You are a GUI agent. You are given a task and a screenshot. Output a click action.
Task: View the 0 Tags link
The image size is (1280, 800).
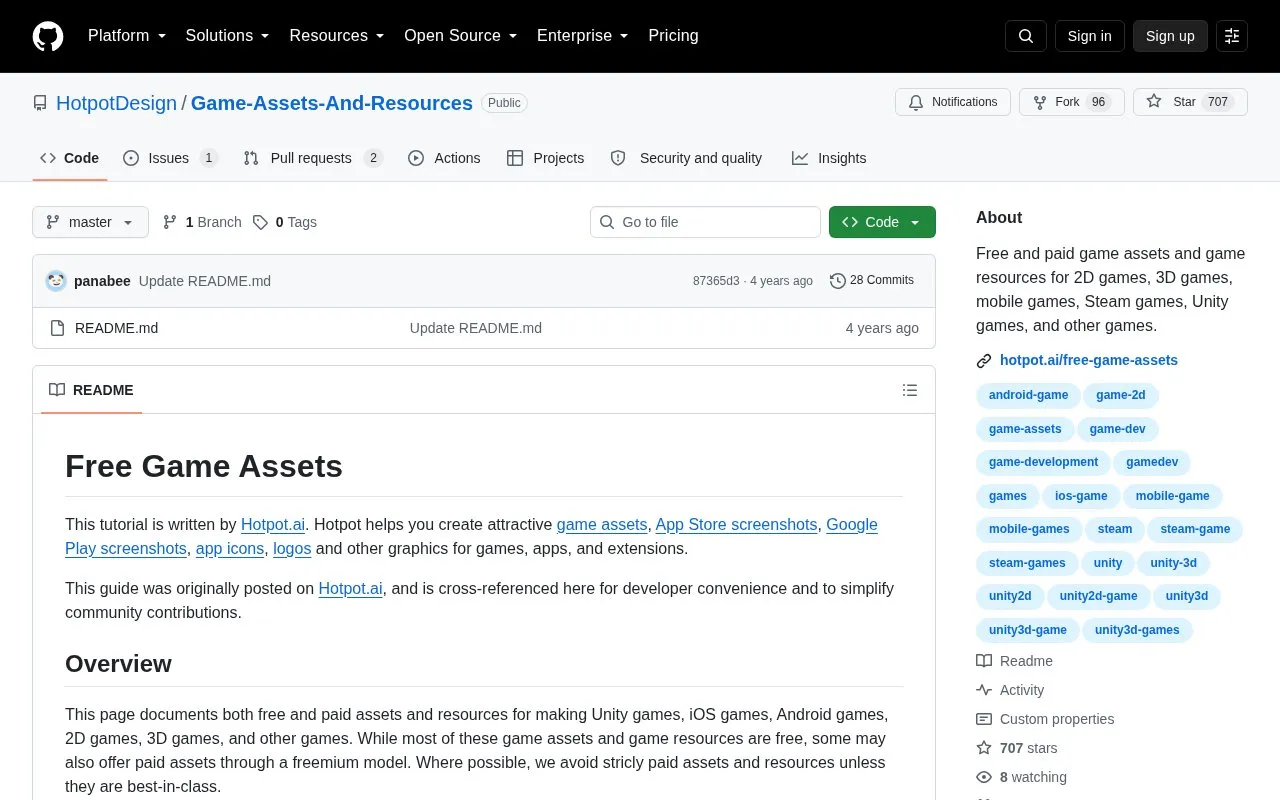coord(285,222)
